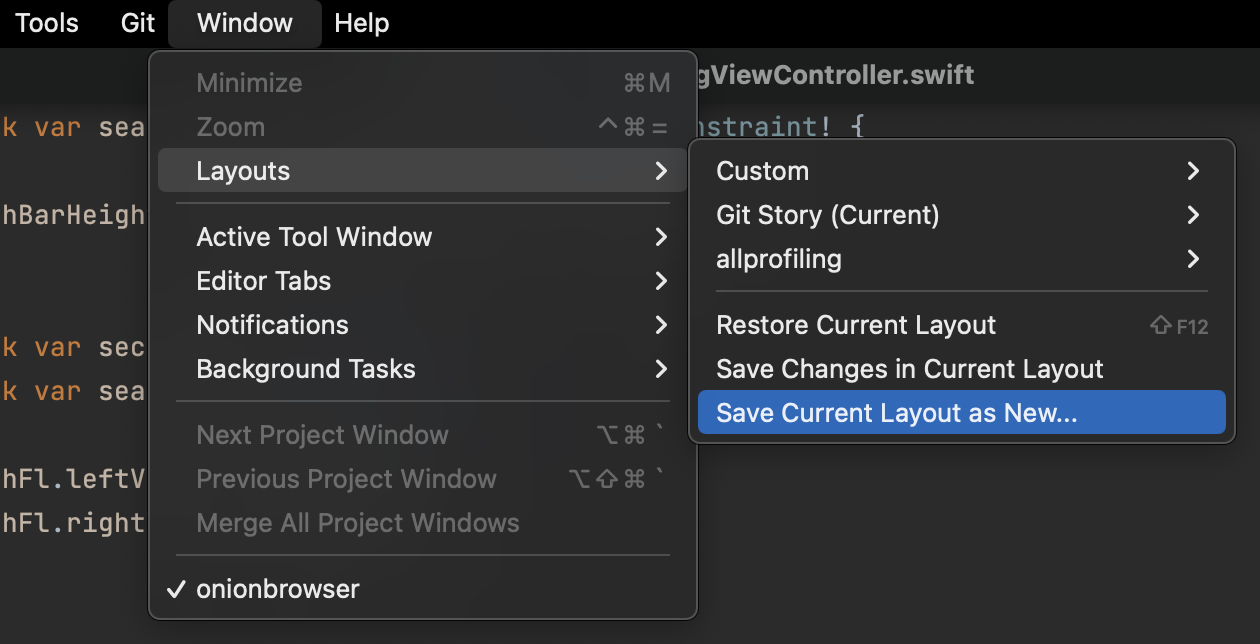Open the Custom layouts entry
The height and width of the screenshot is (644, 1260).
click(x=961, y=171)
